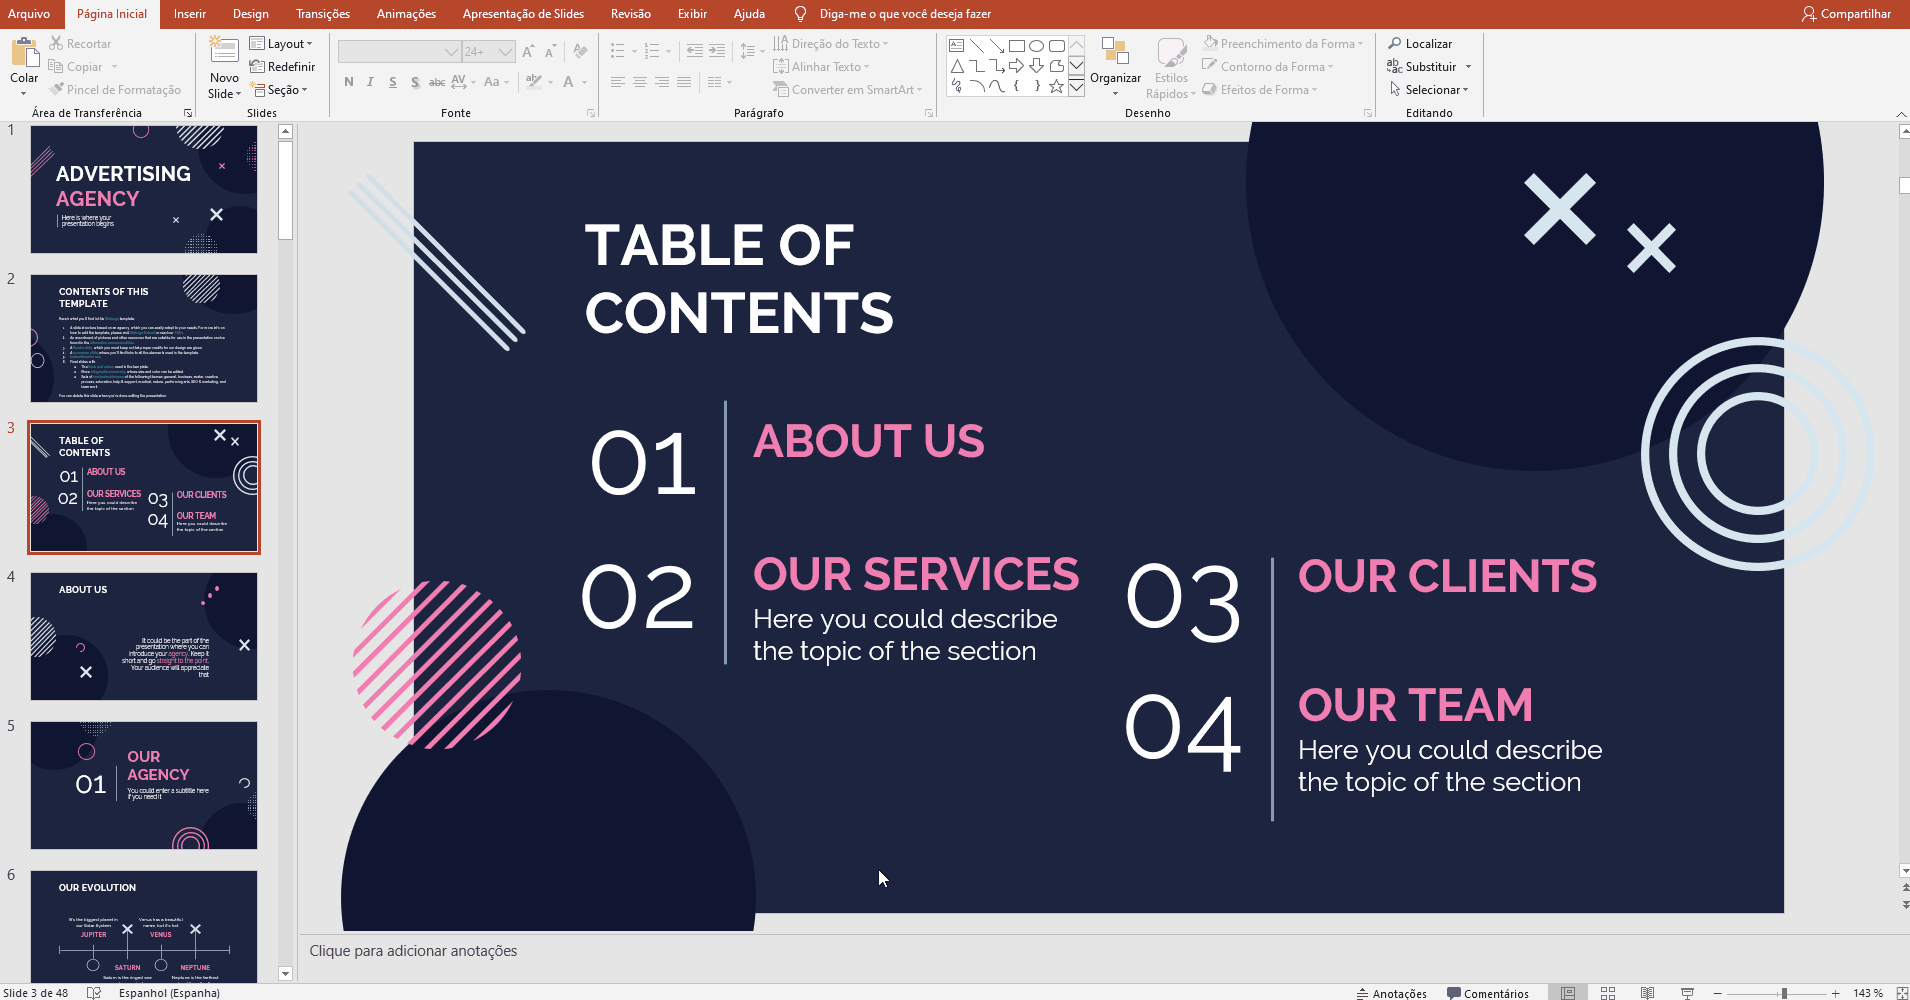Screen dimensions: 1910x1000
Task: Select the text box shape
Action: (957, 46)
